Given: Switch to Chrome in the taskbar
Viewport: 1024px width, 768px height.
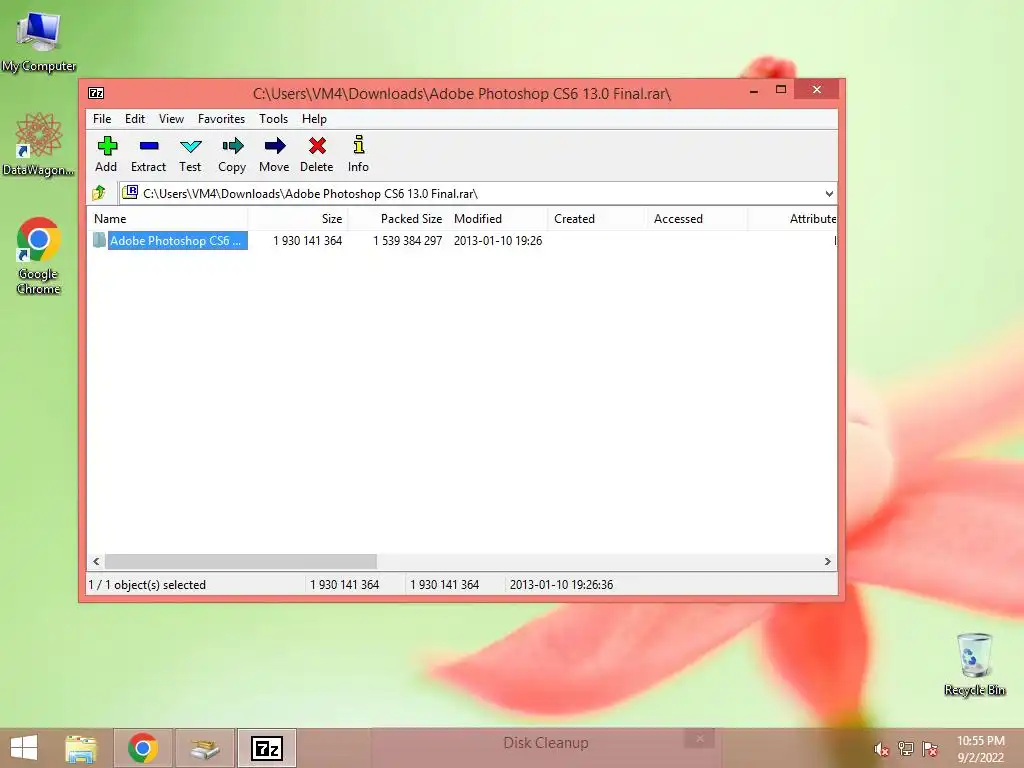Looking at the screenshot, I should (143, 748).
